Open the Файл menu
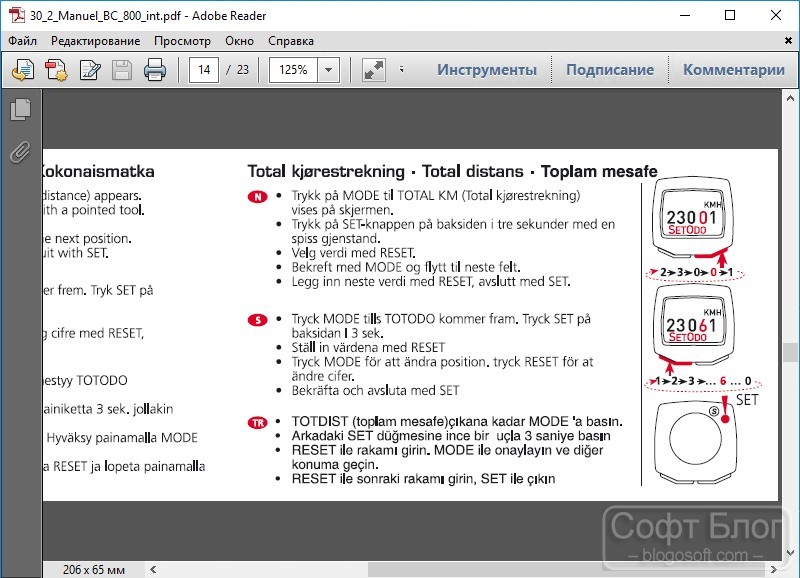The height and width of the screenshot is (578, 800). (22, 41)
